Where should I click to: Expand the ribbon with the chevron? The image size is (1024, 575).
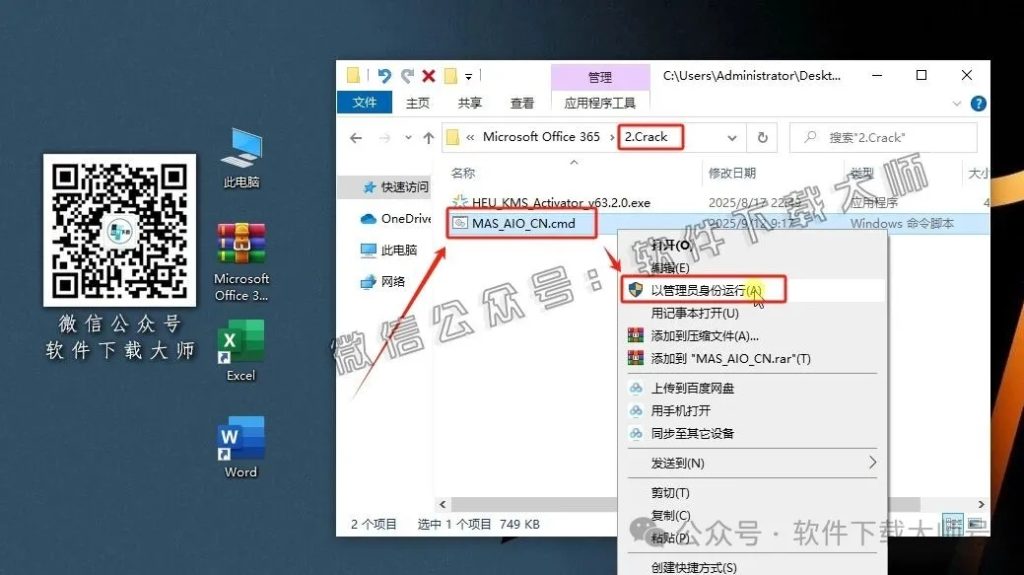pyautogui.click(x=957, y=104)
